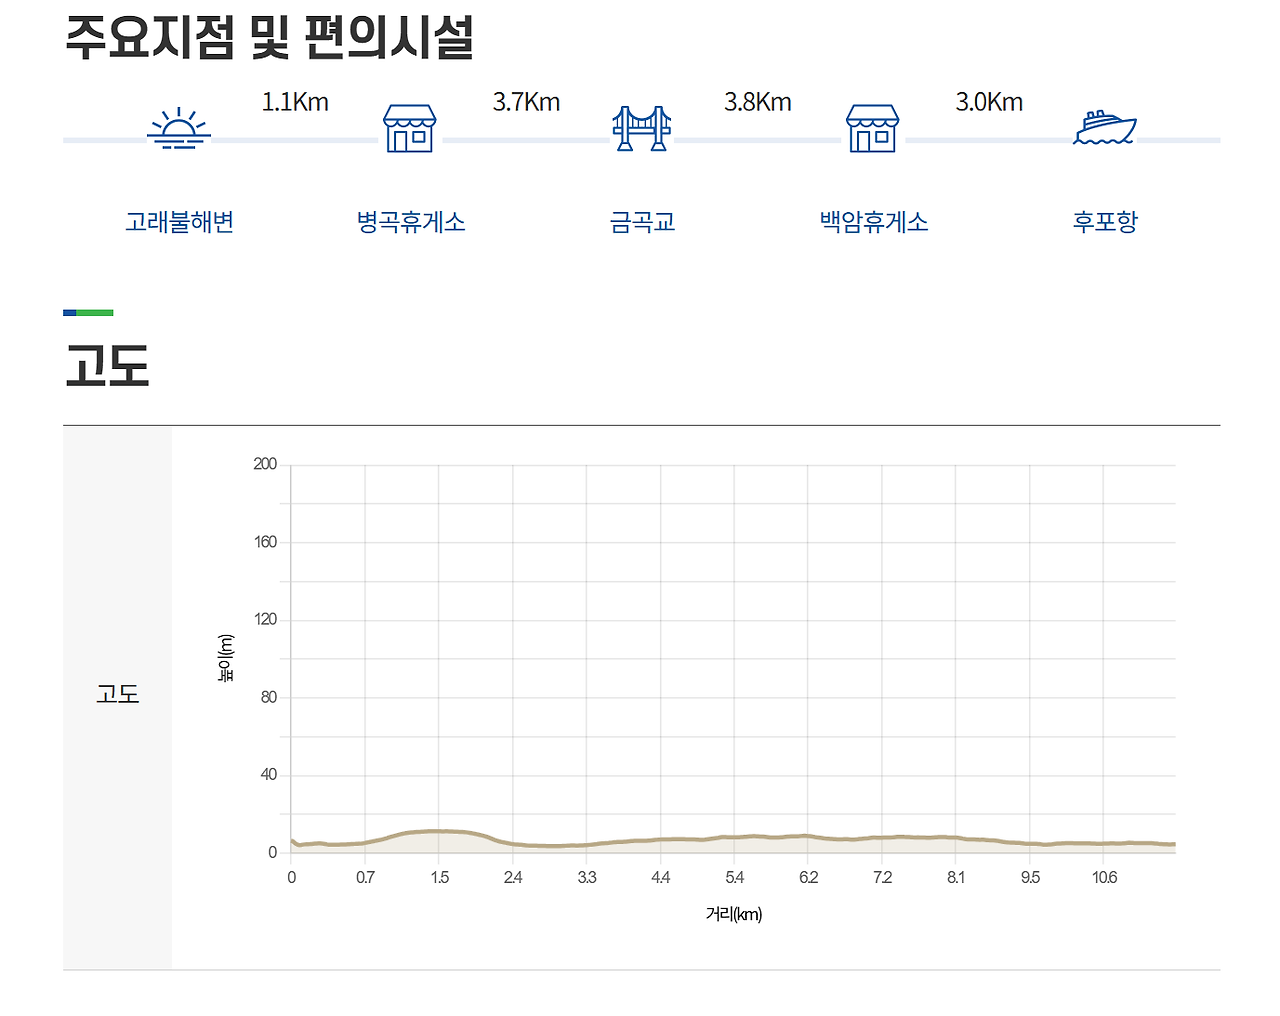Open the 병곡휴게소 label link
Image resolution: width=1280 pixels, height=1016 pixels.
pos(411,222)
